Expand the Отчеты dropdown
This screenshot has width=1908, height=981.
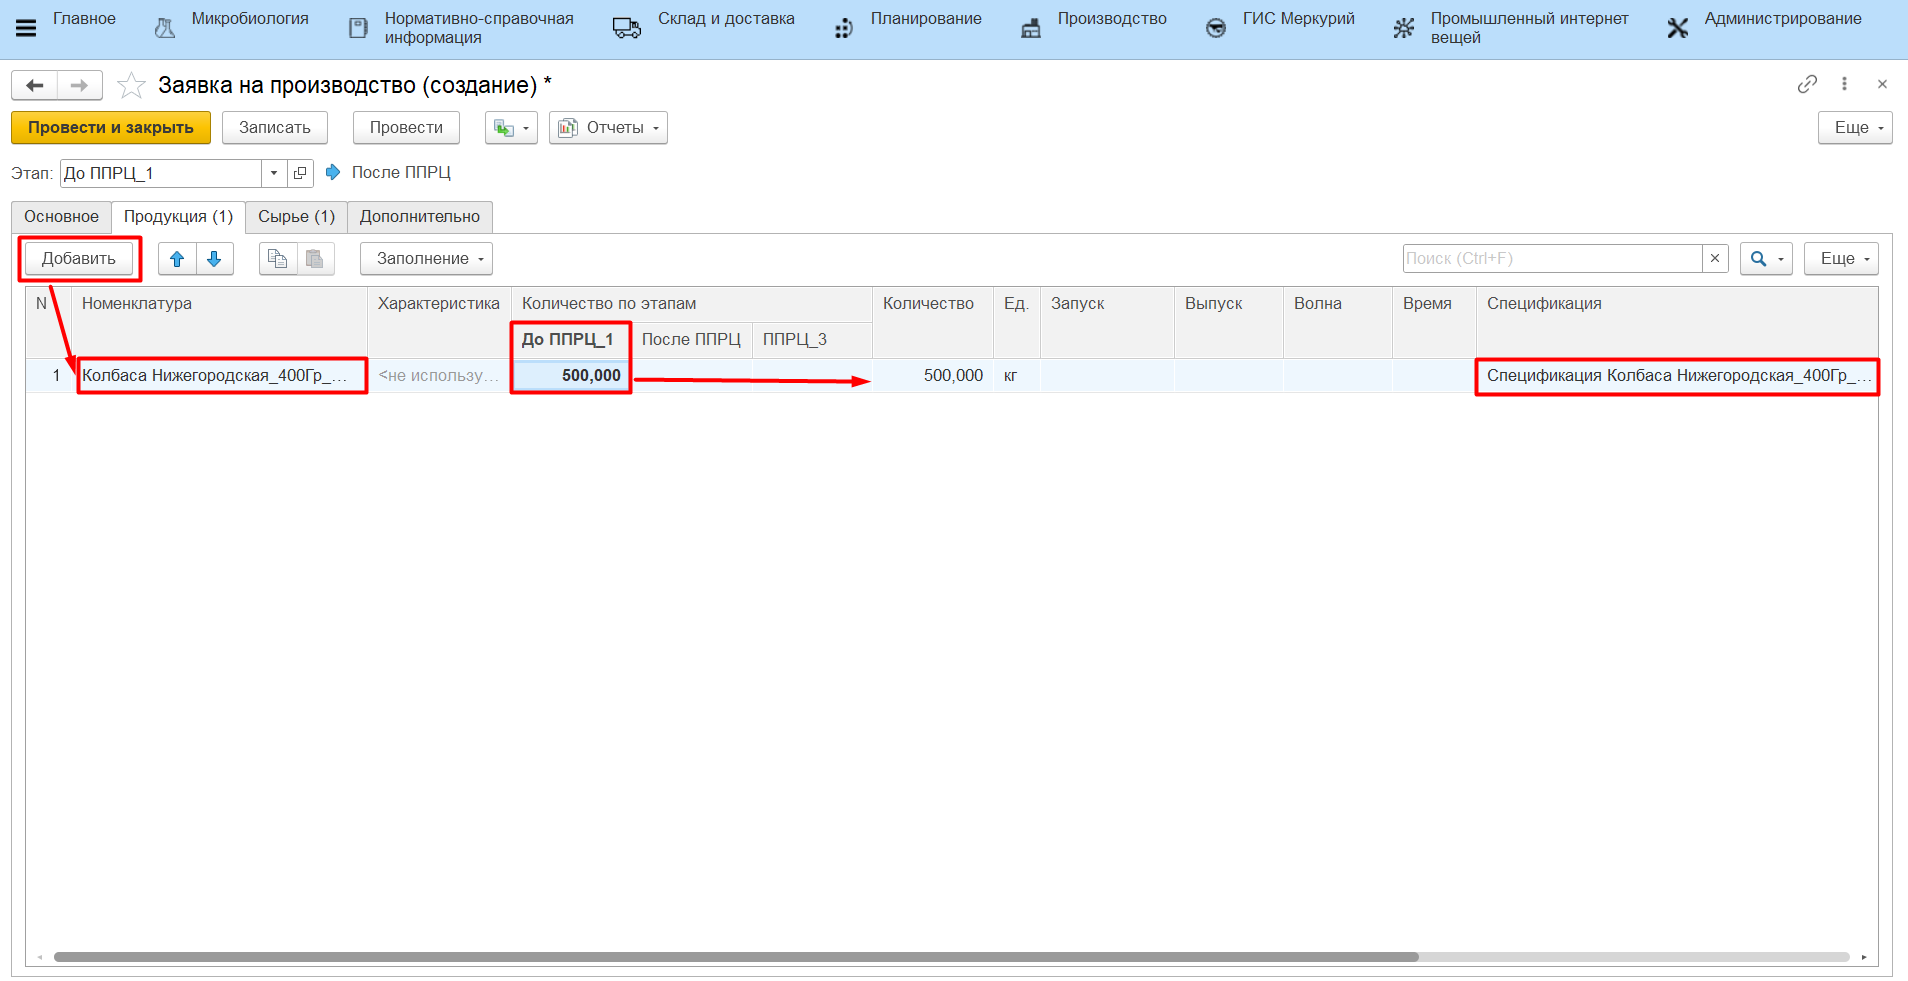click(x=608, y=128)
